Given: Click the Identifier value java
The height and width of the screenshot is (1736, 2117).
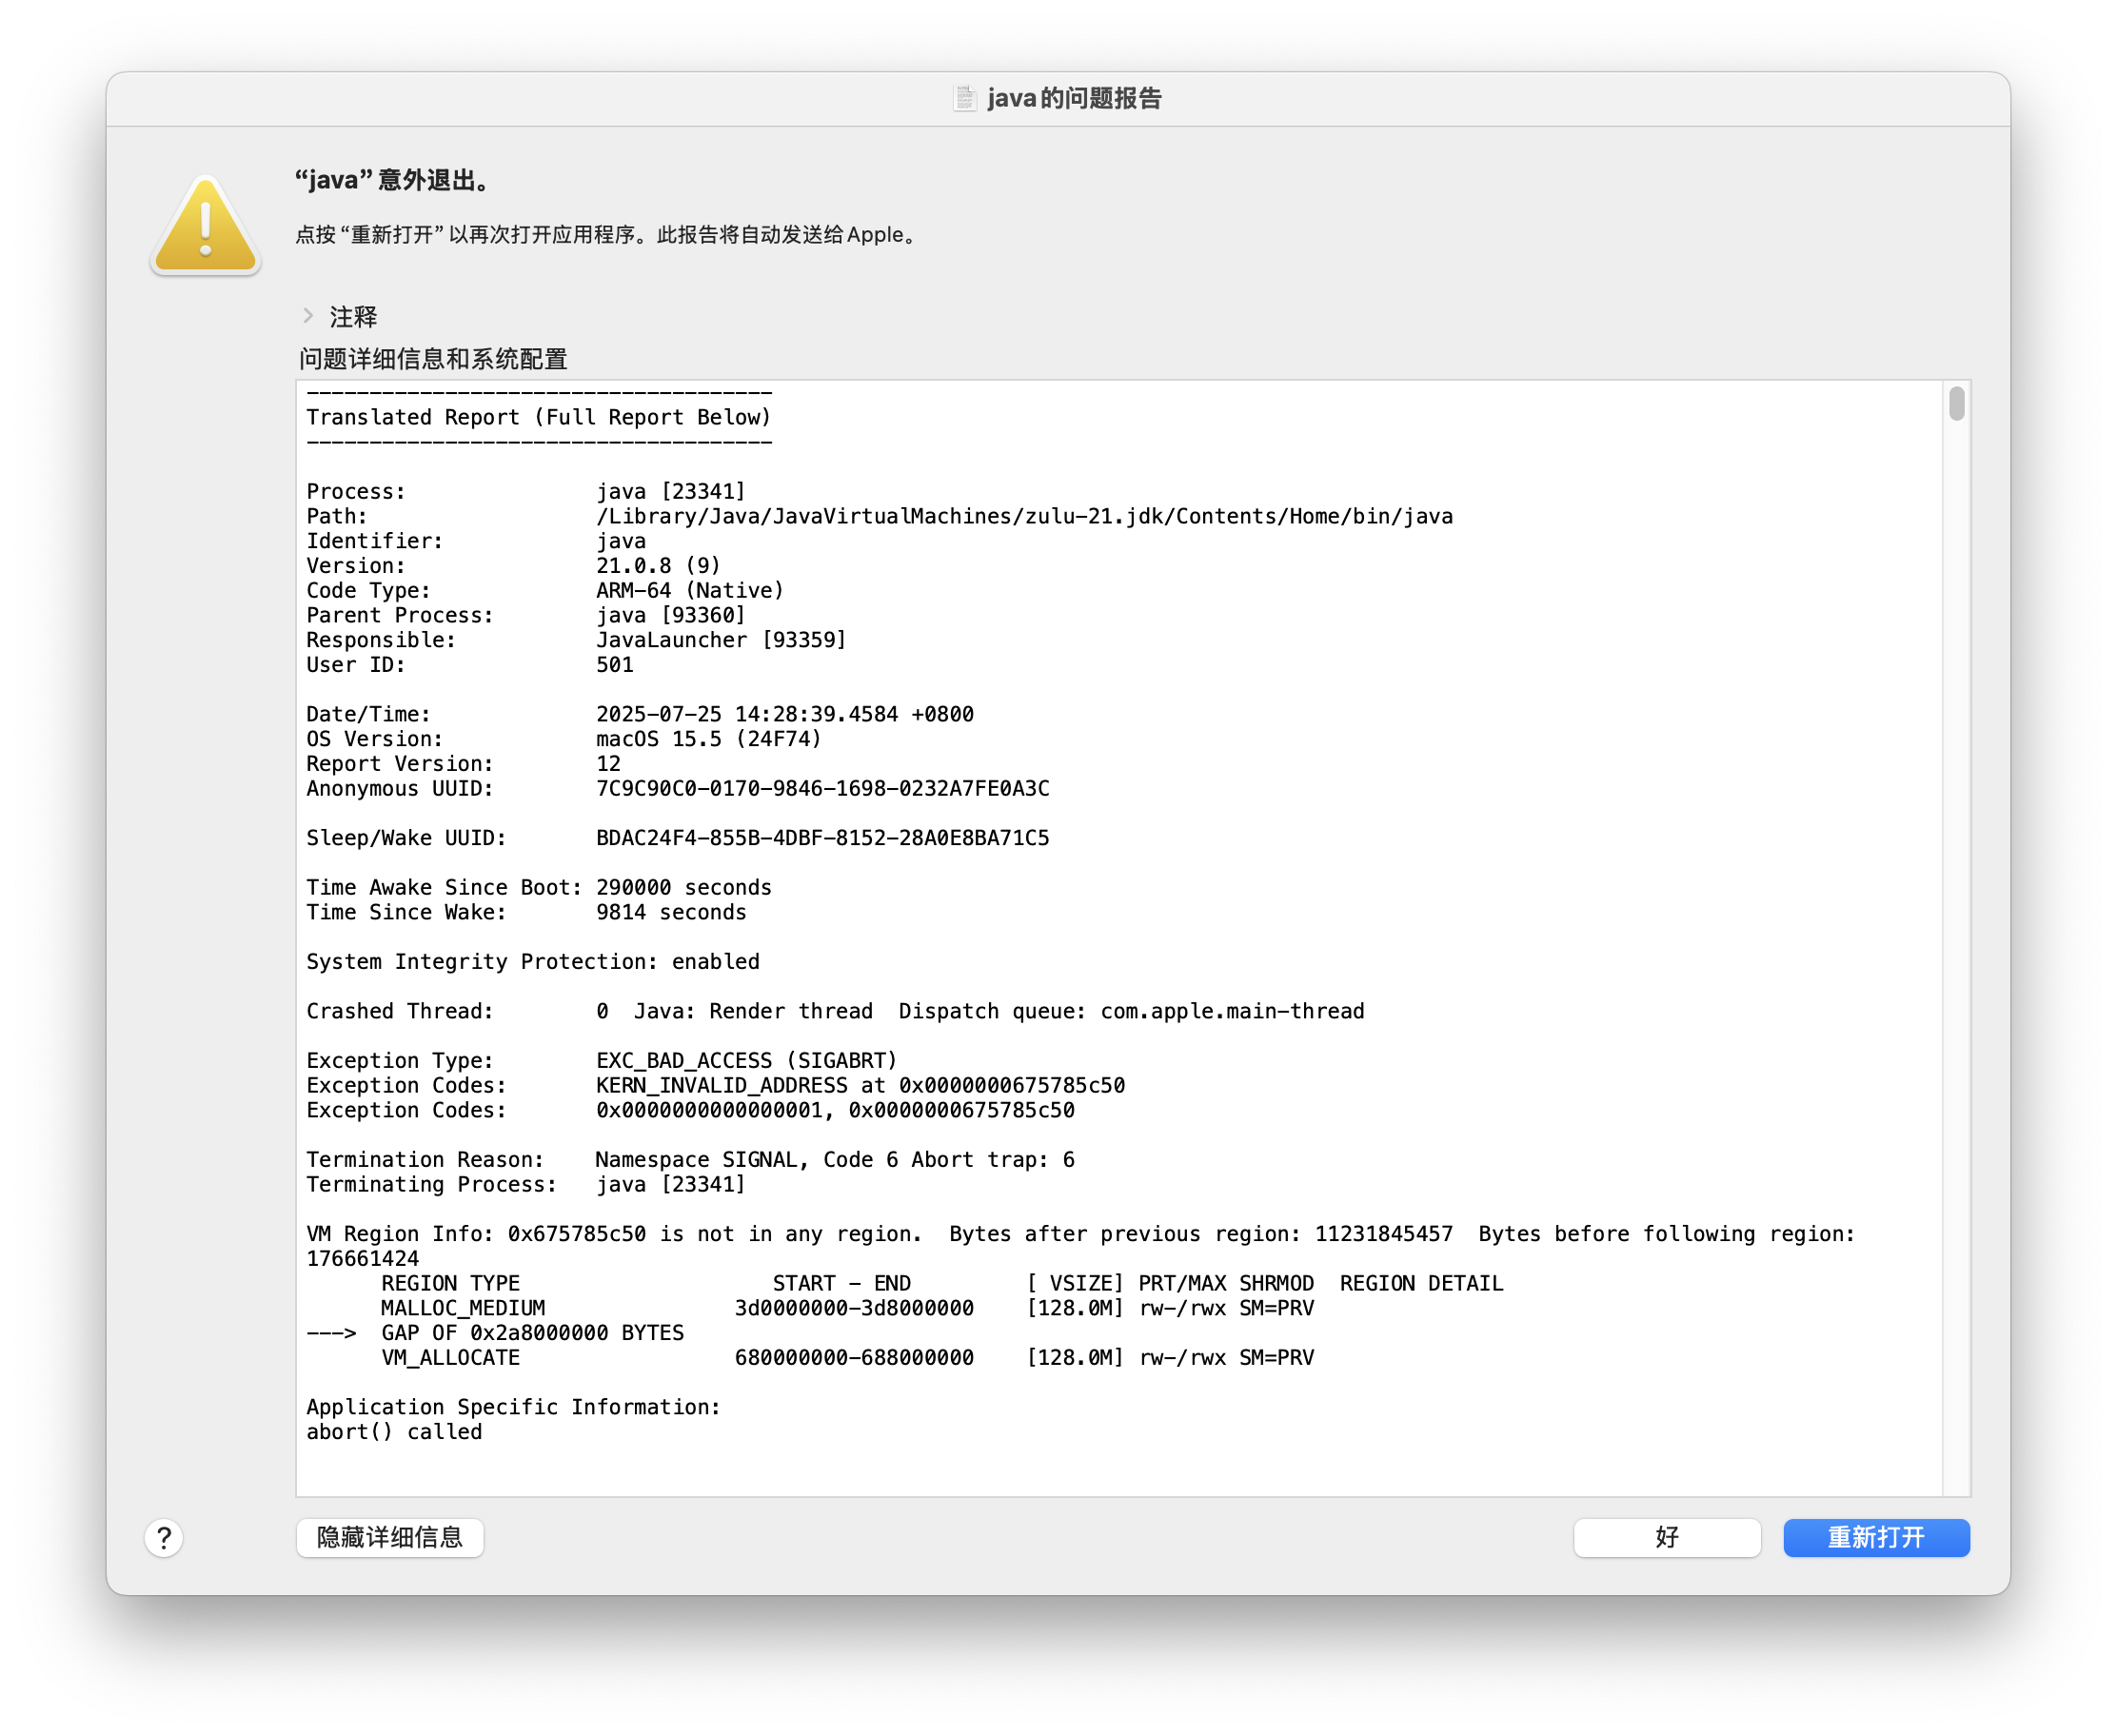Looking at the screenshot, I should point(621,541).
